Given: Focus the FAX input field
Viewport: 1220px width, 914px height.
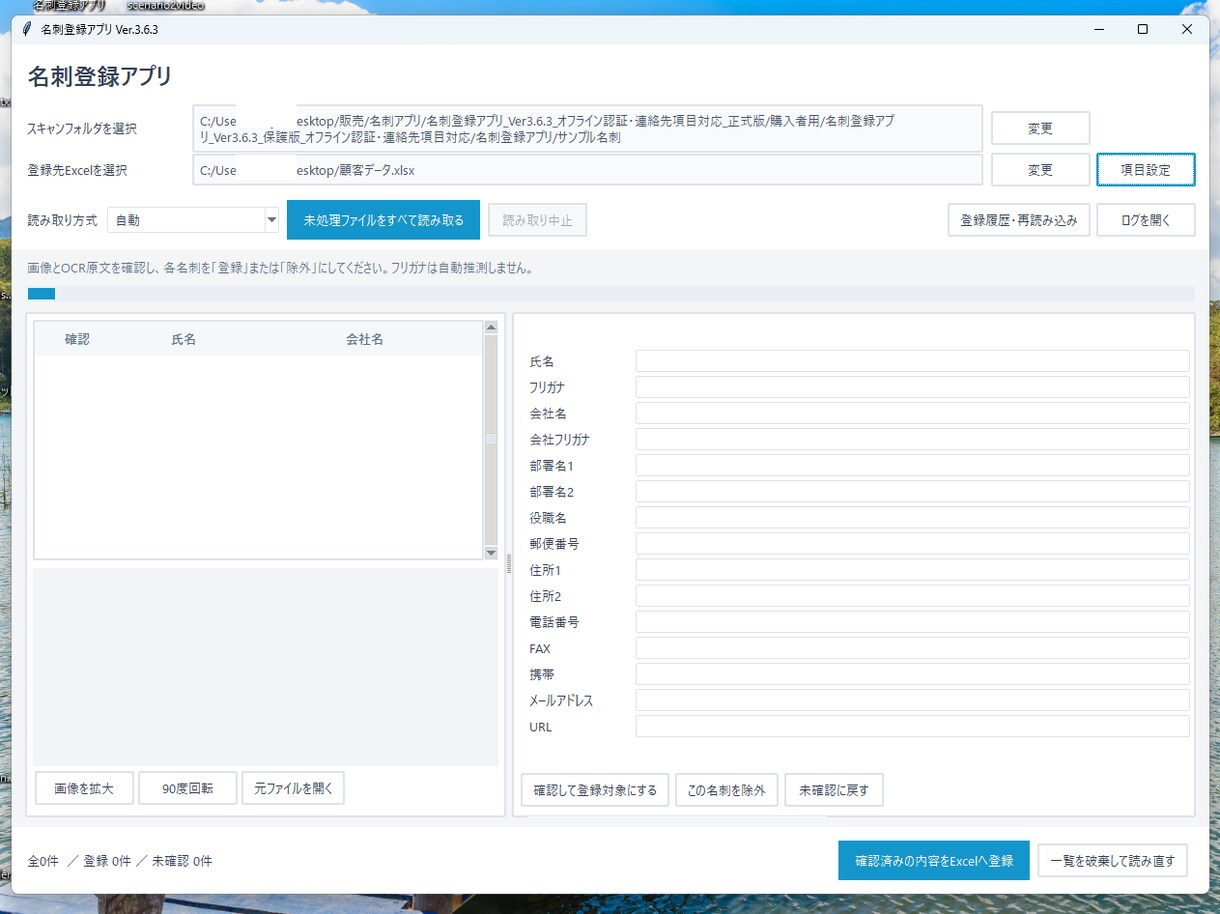Looking at the screenshot, I should (x=912, y=648).
